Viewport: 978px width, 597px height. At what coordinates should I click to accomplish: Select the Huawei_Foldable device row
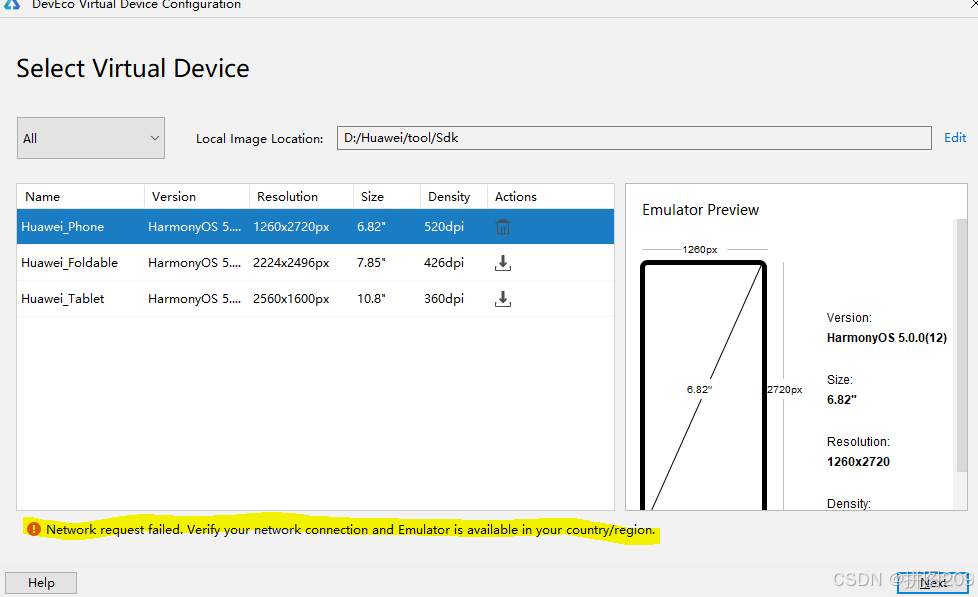pos(316,263)
